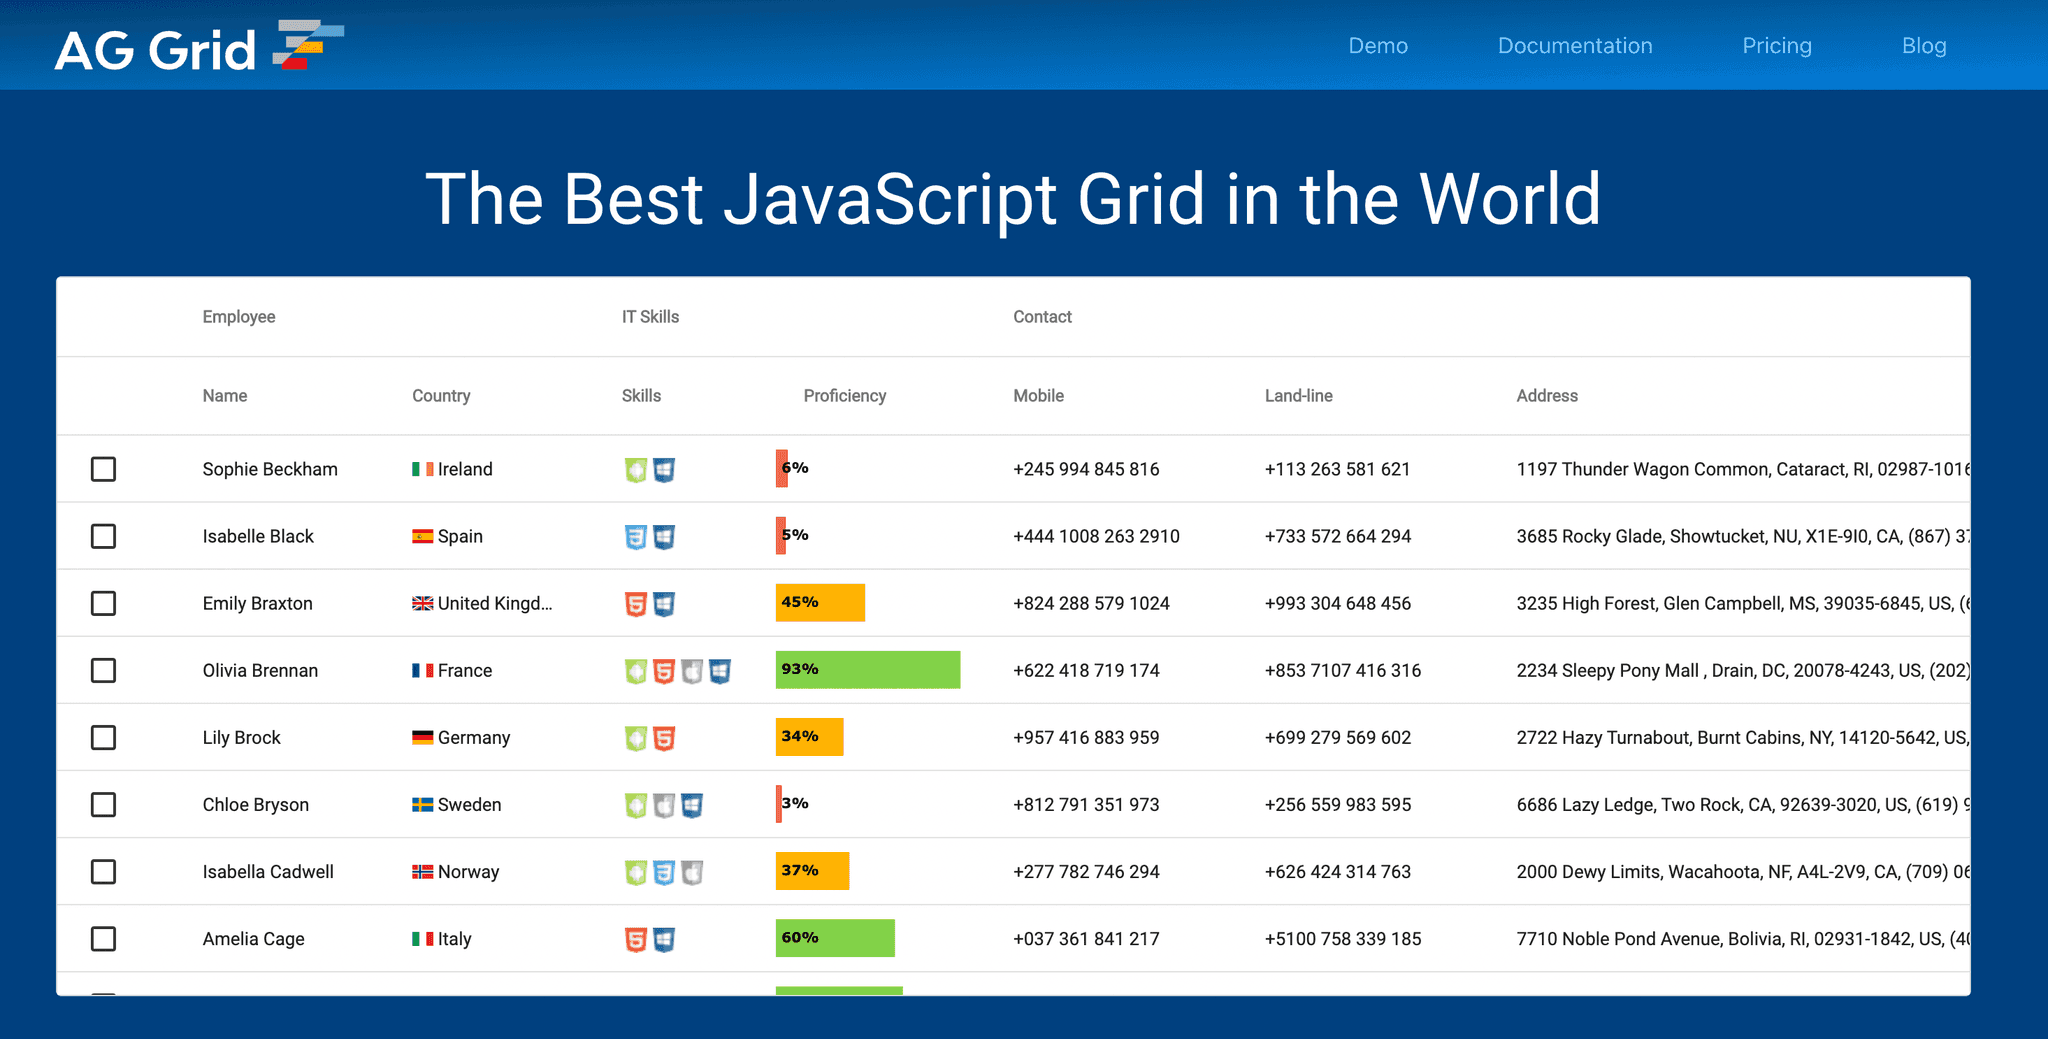The height and width of the screenshot is (1039, 2048).
Task: Click the Windows skill badge in Isabelle Black's row
Action: 663,536
